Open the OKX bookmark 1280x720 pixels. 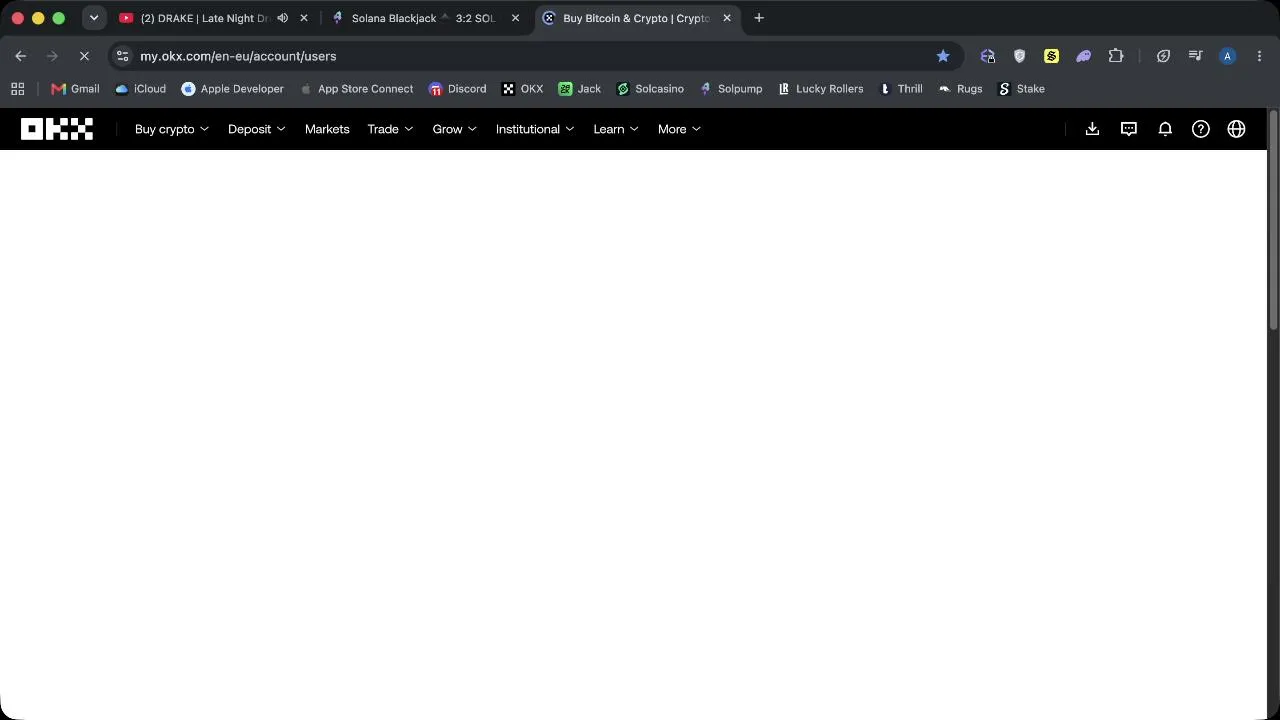(x=522, y=89)
